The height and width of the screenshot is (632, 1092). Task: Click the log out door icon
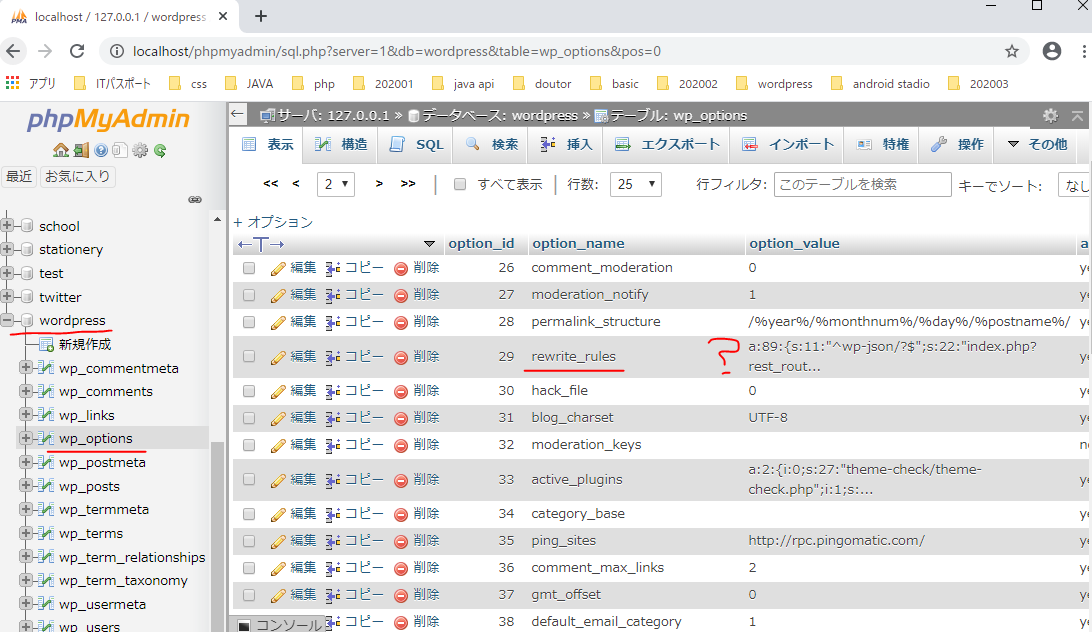[x=81, y=150]
